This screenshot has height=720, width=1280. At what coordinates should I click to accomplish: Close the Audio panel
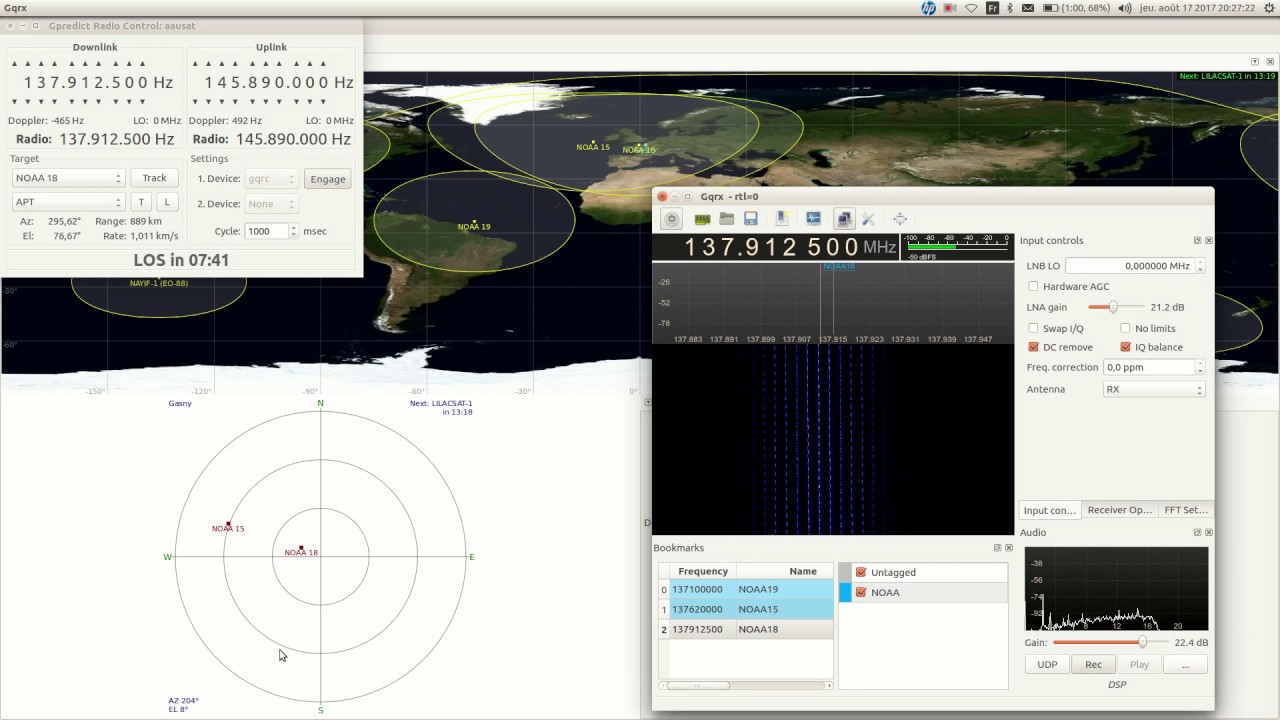[1208, 533]
